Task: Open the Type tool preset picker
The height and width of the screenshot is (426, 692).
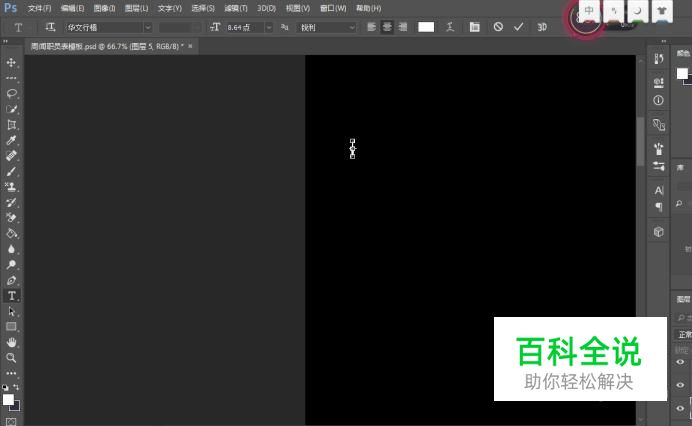Action: [19, 27]
